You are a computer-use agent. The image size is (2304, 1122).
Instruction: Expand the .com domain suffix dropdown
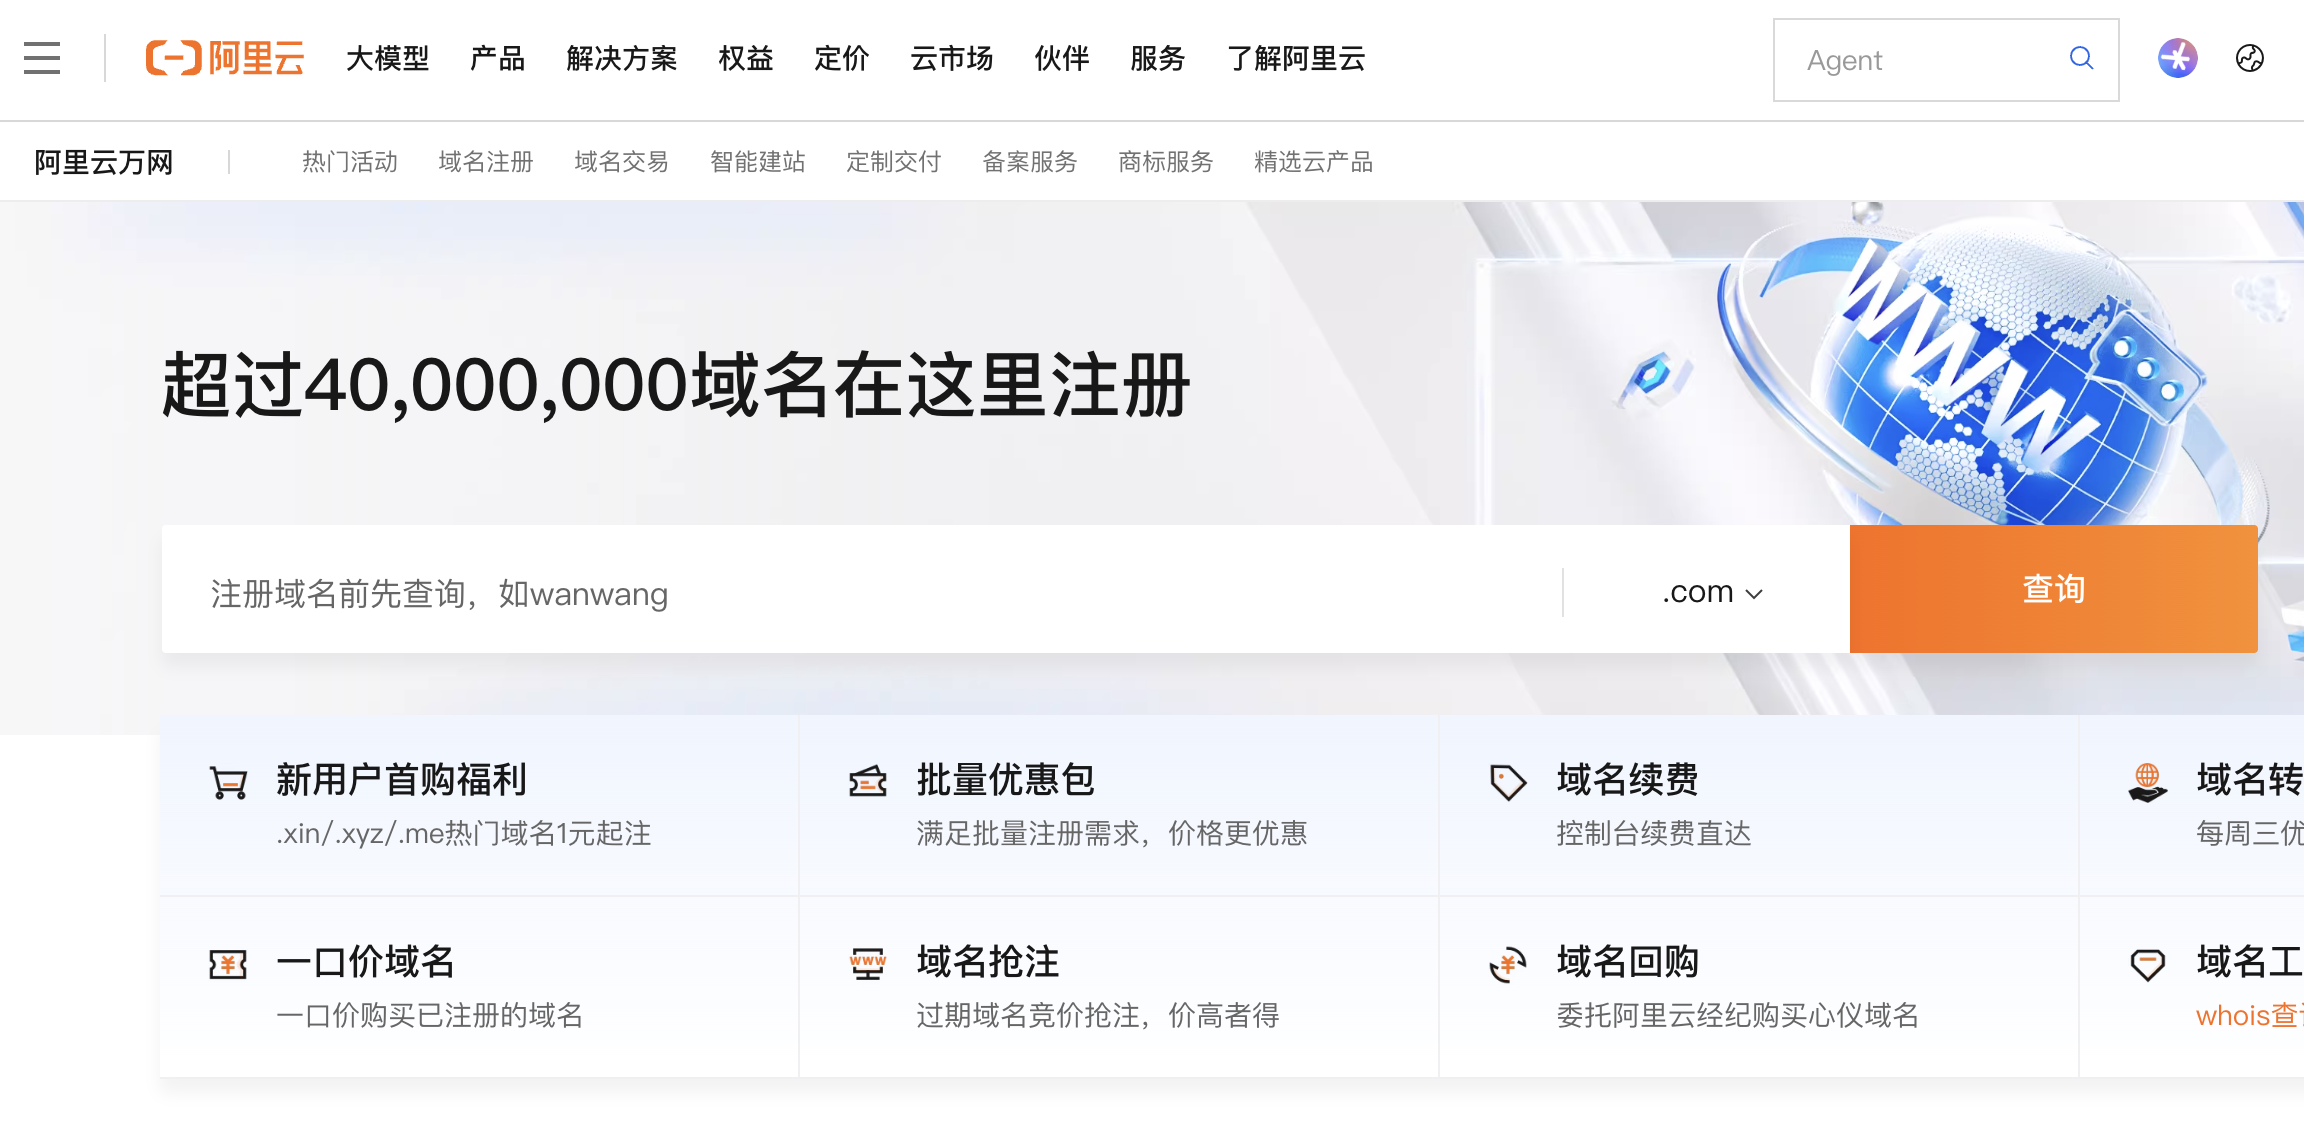click(x=1711, y=591)
